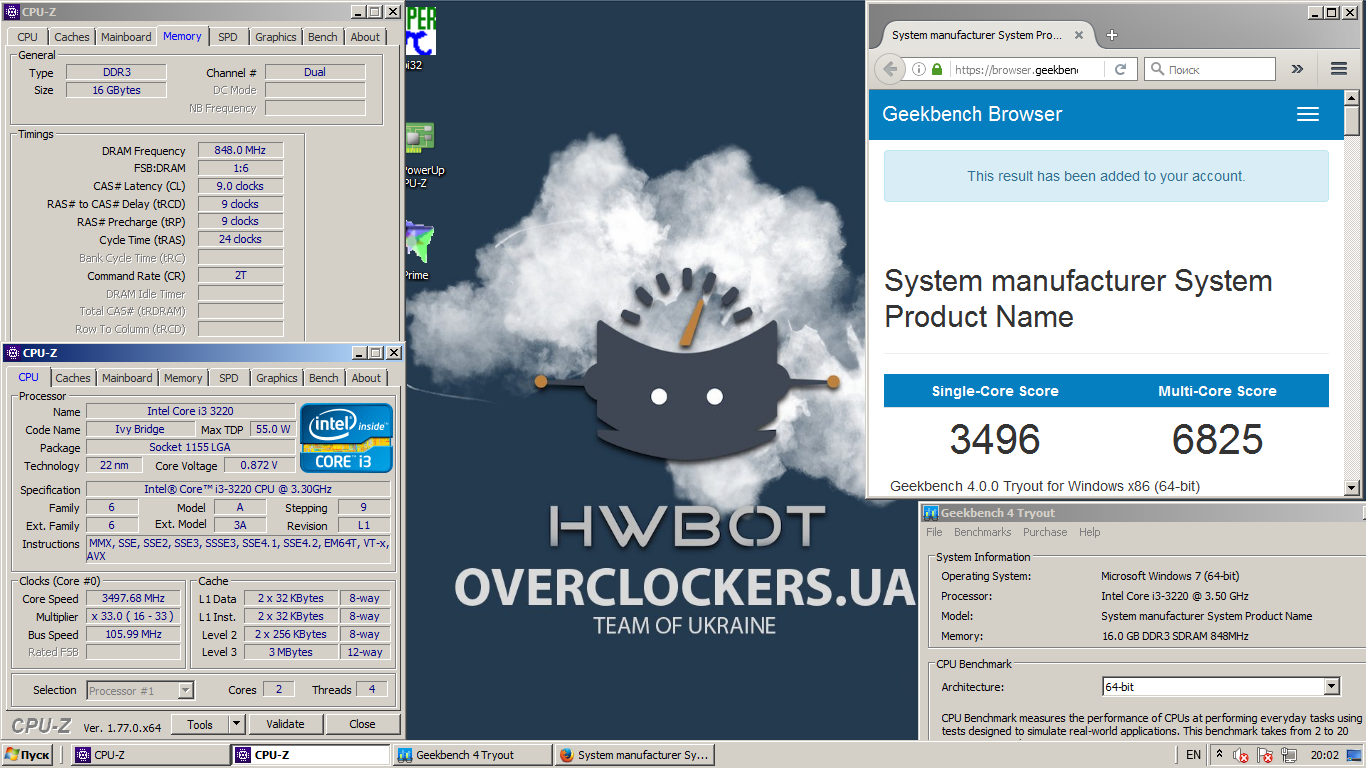Viewport: 1366px width, 768px height.
Task: Click the taskbar clock showing 20:02
Action: click(x=1324, y=755)
